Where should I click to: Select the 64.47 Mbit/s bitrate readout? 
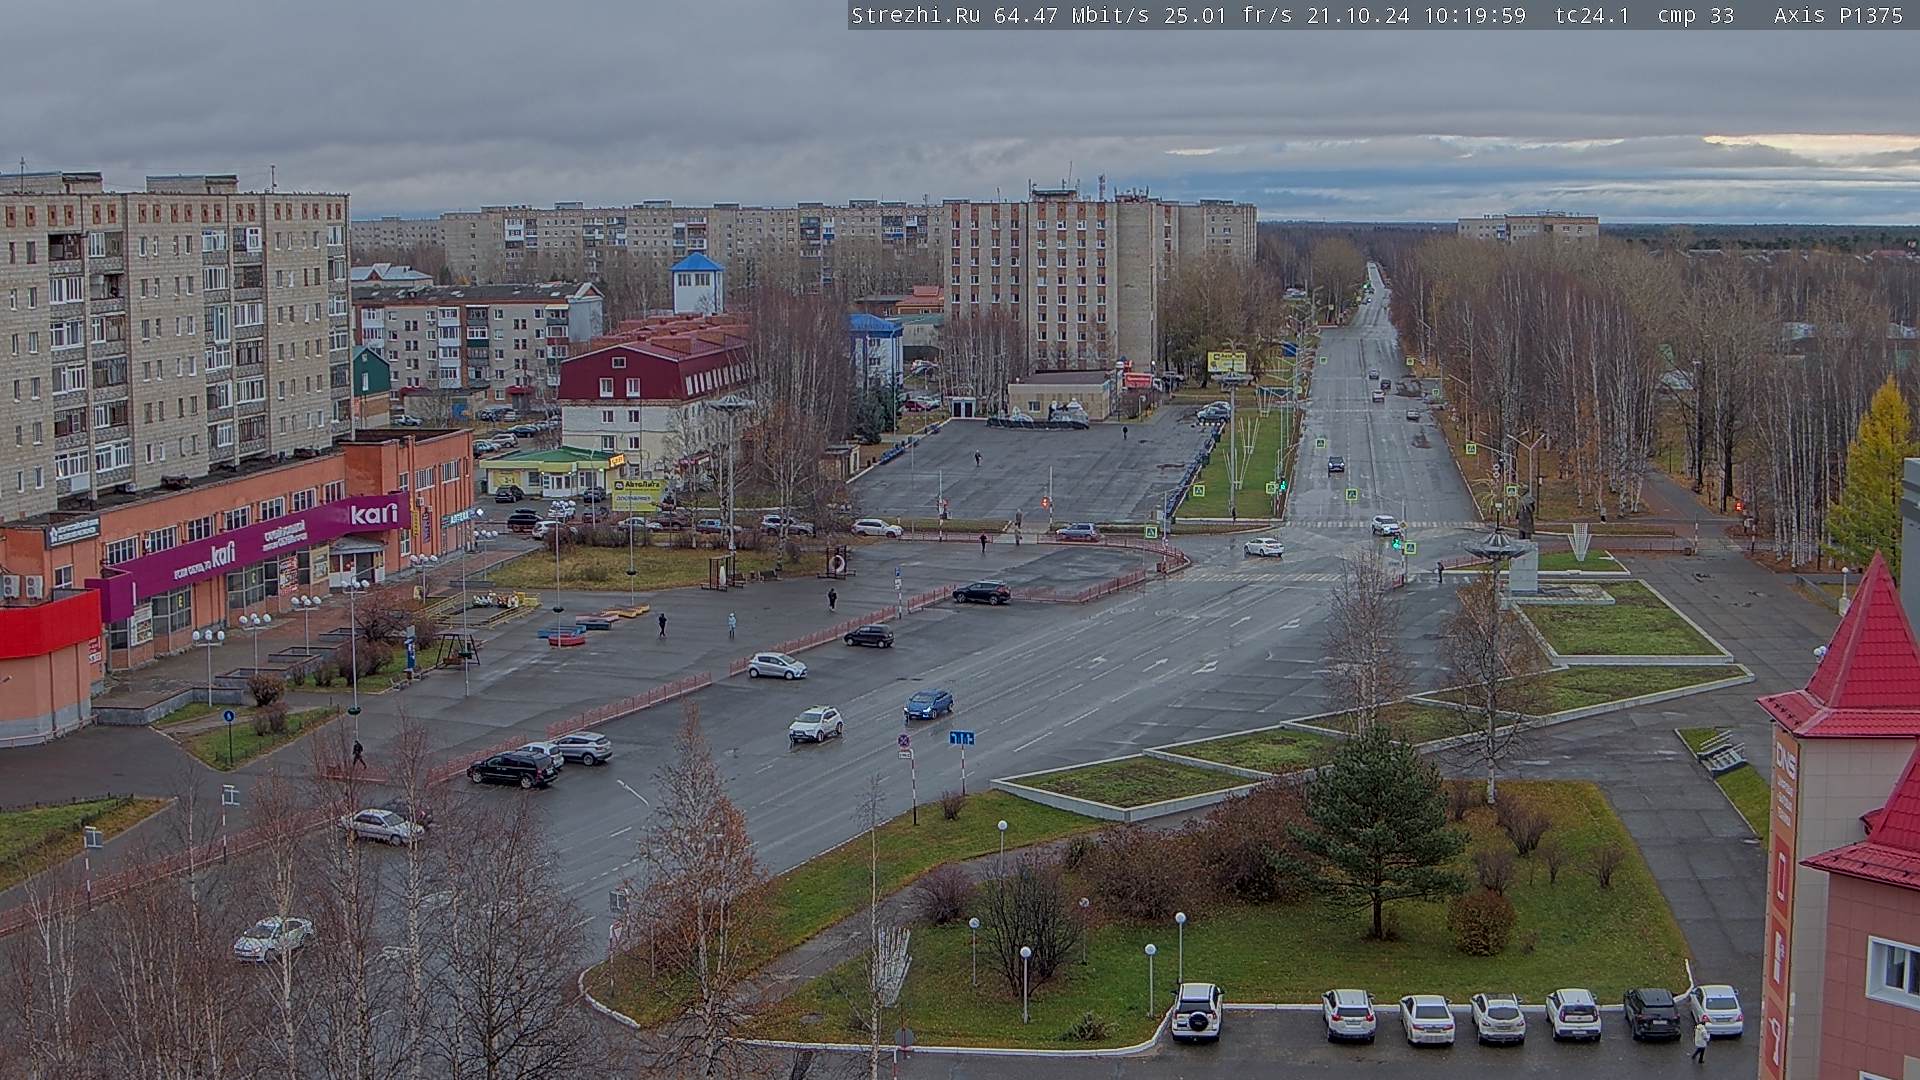pyautogui.click(x=1071, y=15)
